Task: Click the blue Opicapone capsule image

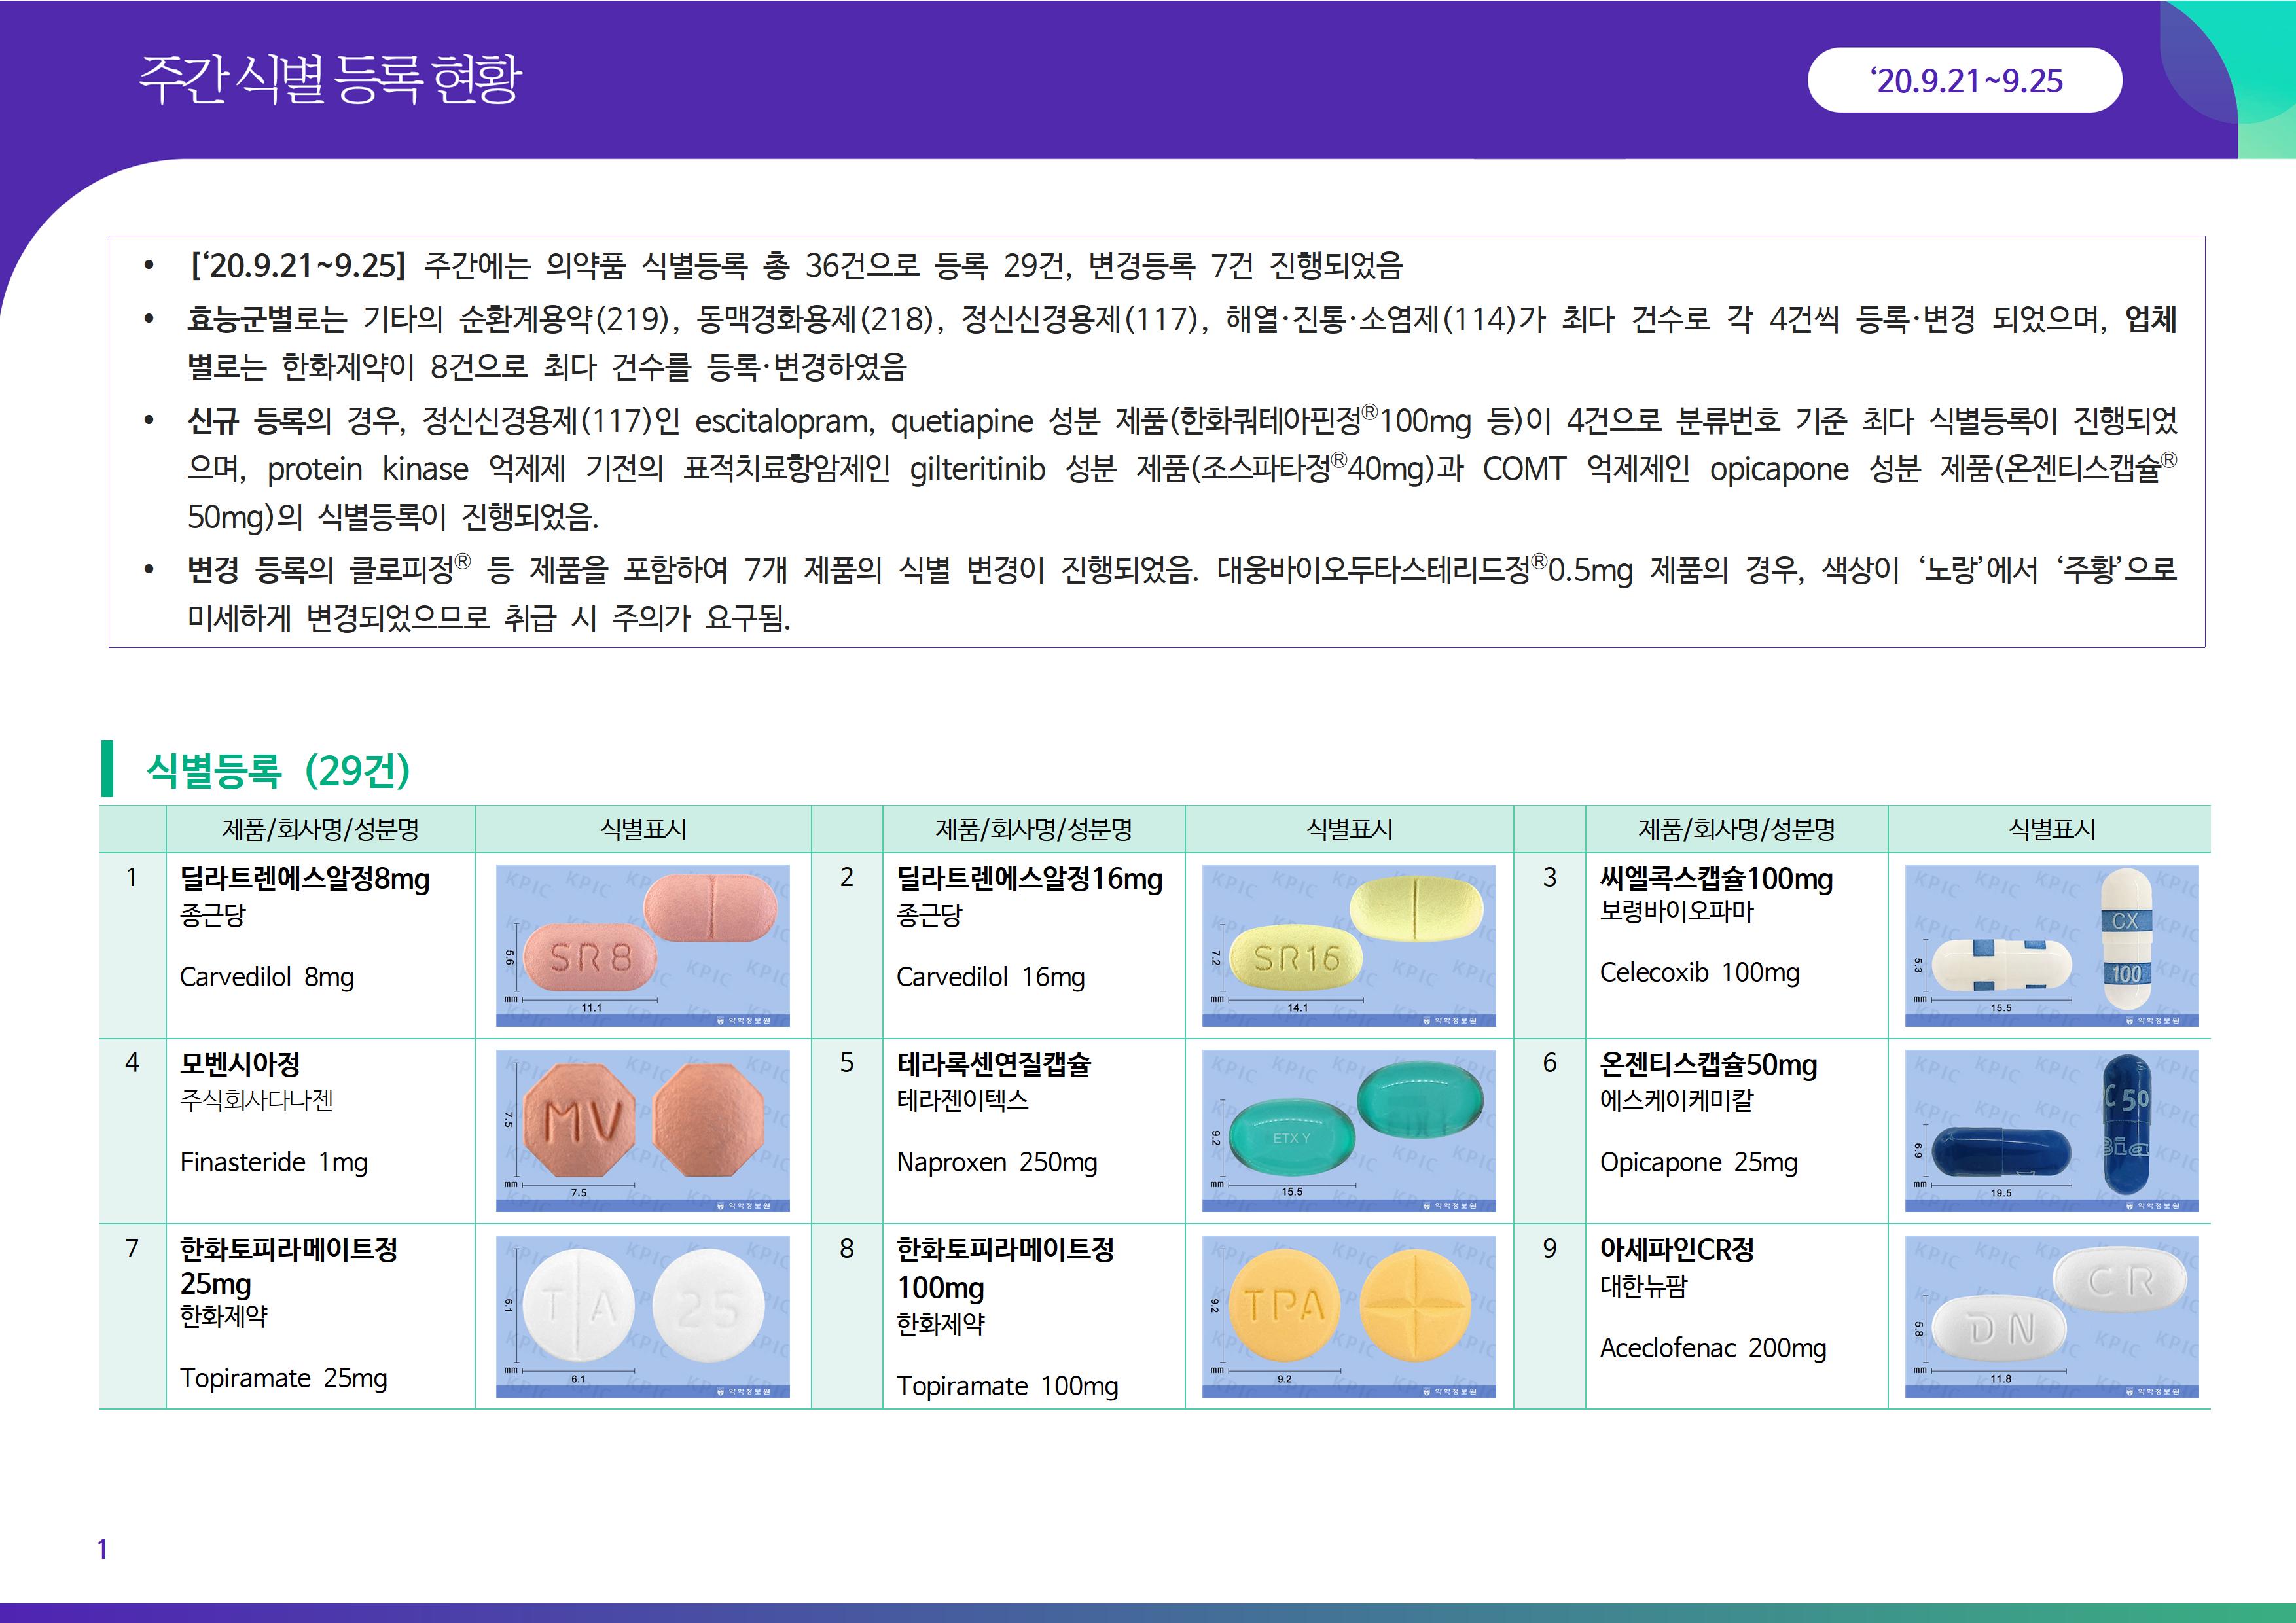Action: (x=2051, y=1130)
